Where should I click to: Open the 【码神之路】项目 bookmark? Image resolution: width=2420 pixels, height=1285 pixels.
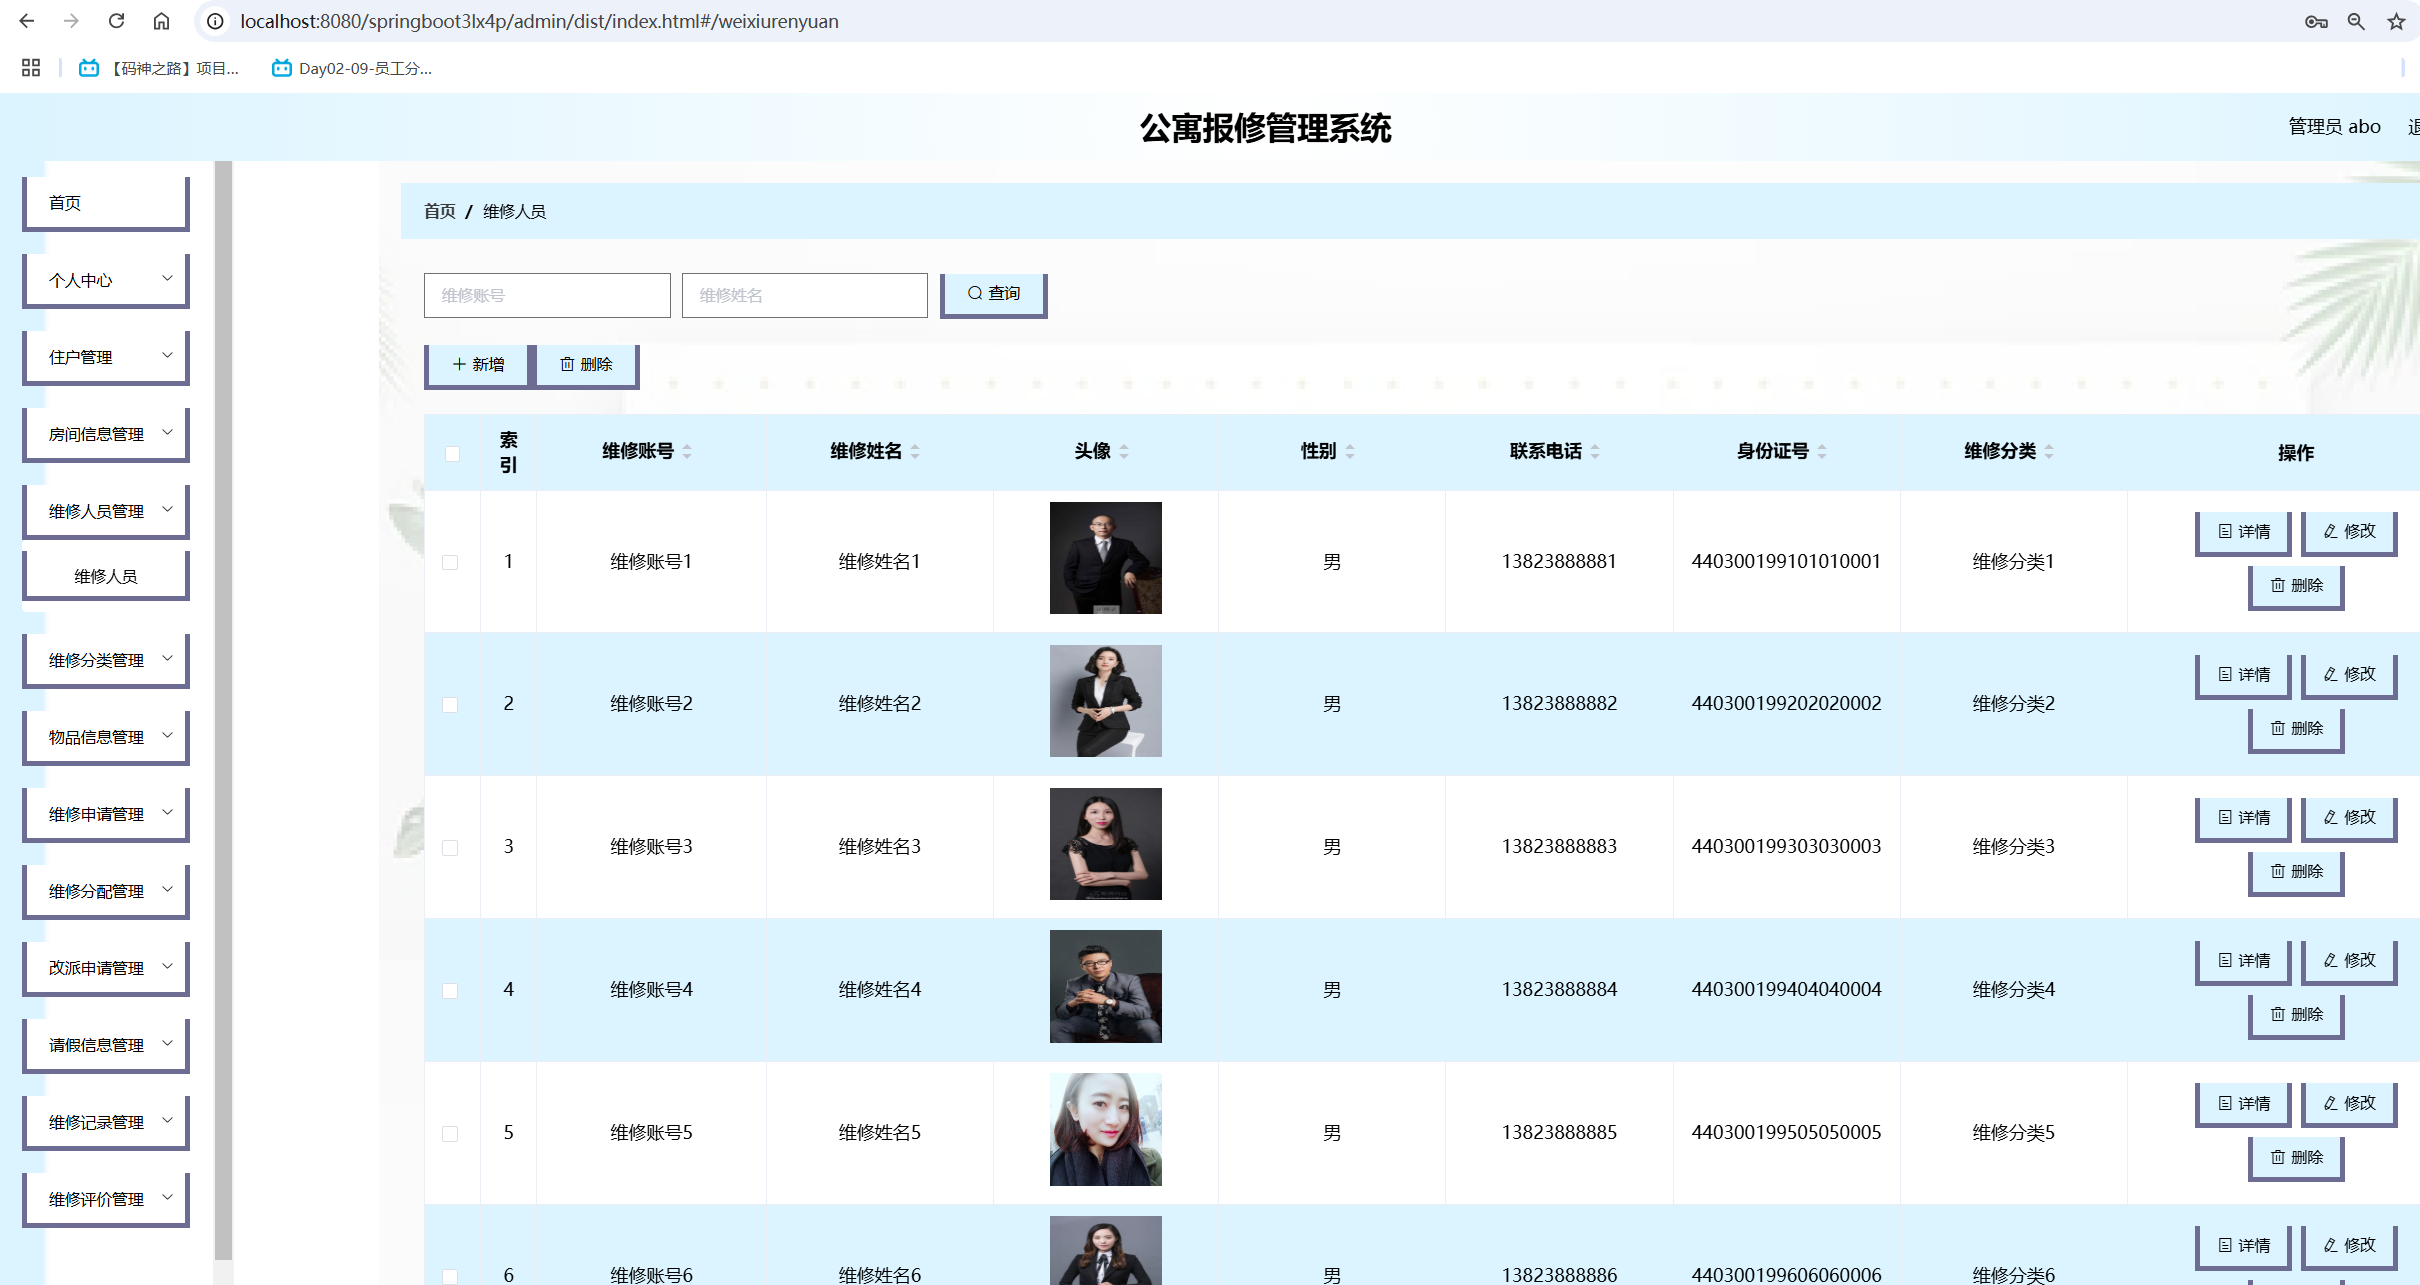160,68
